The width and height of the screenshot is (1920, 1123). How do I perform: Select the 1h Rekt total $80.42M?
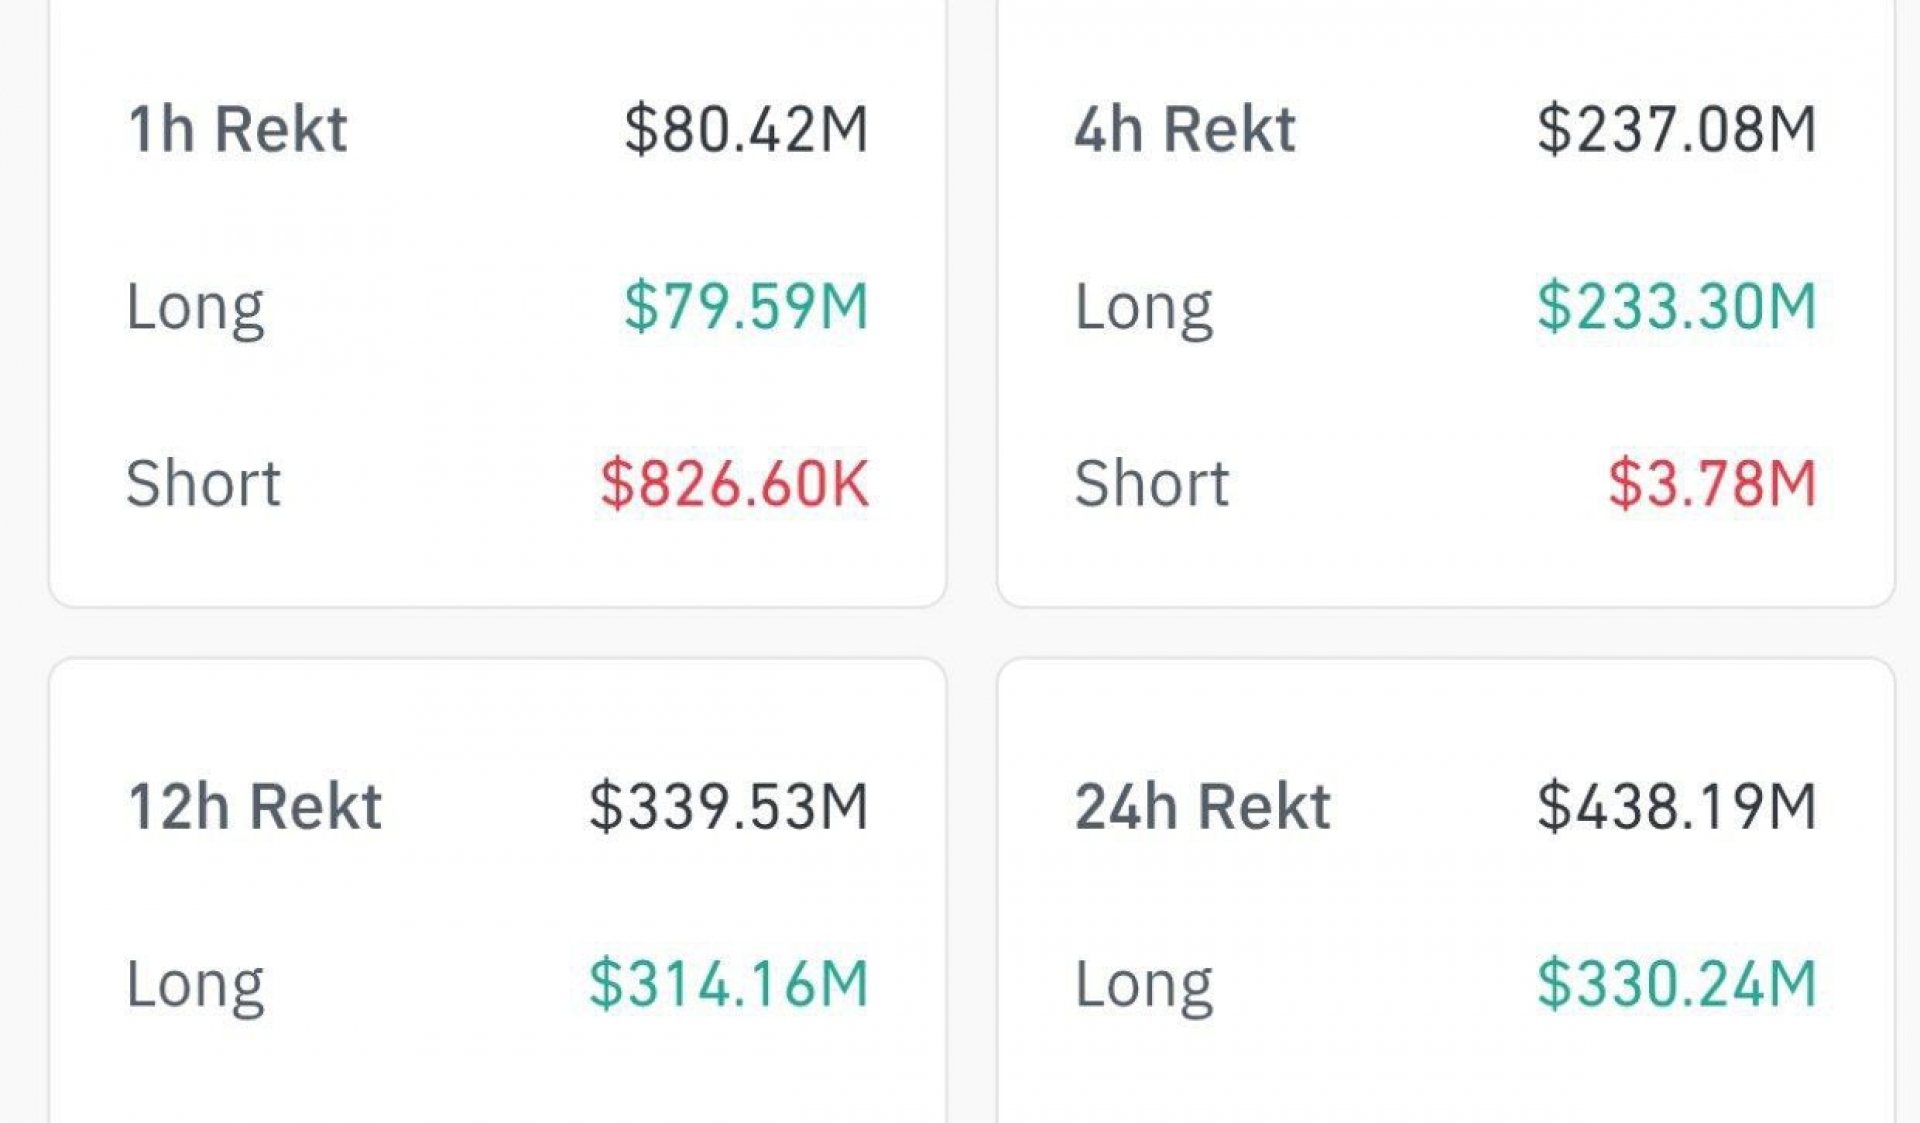[x=746, y=129]
